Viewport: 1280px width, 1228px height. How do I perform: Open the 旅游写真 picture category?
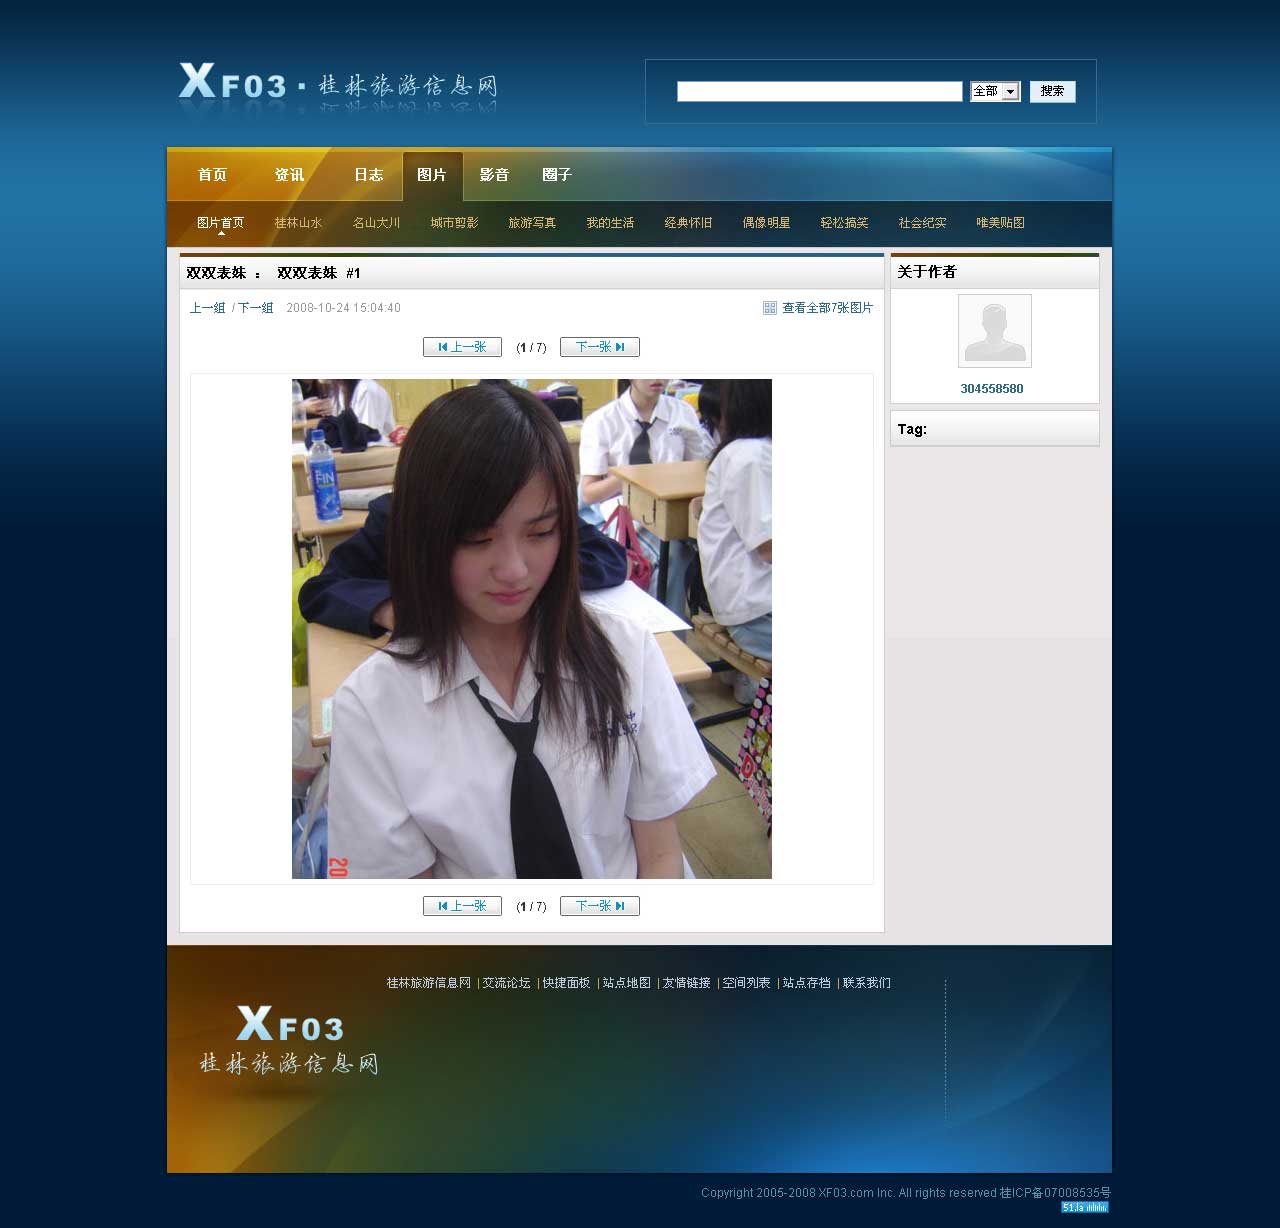tap(532, 223)
